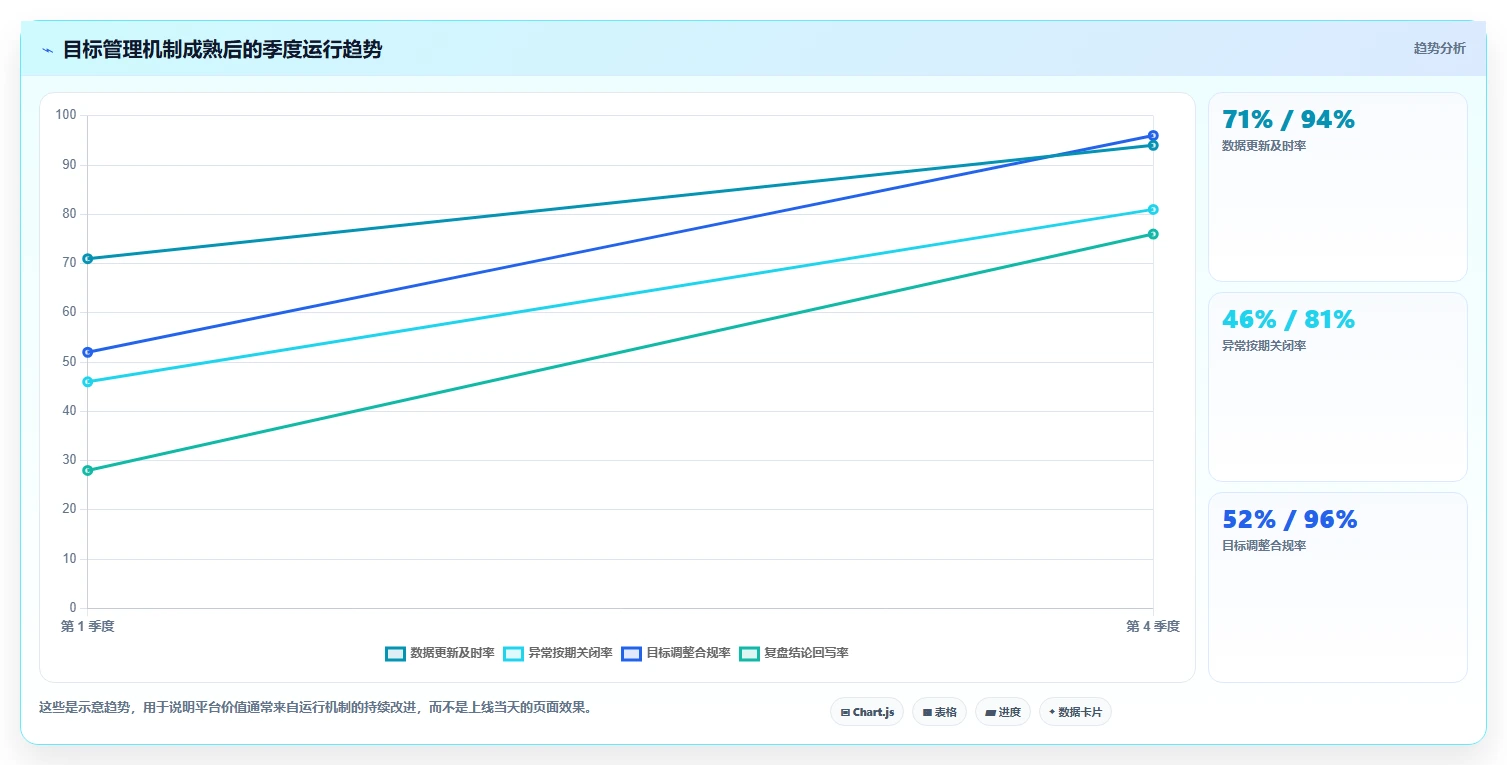The width and height of the screenshot is (1507, 765).
Task: Click 复盘结论回写率 fourth-quarter data point at 76
Action: coord(1153,234)
